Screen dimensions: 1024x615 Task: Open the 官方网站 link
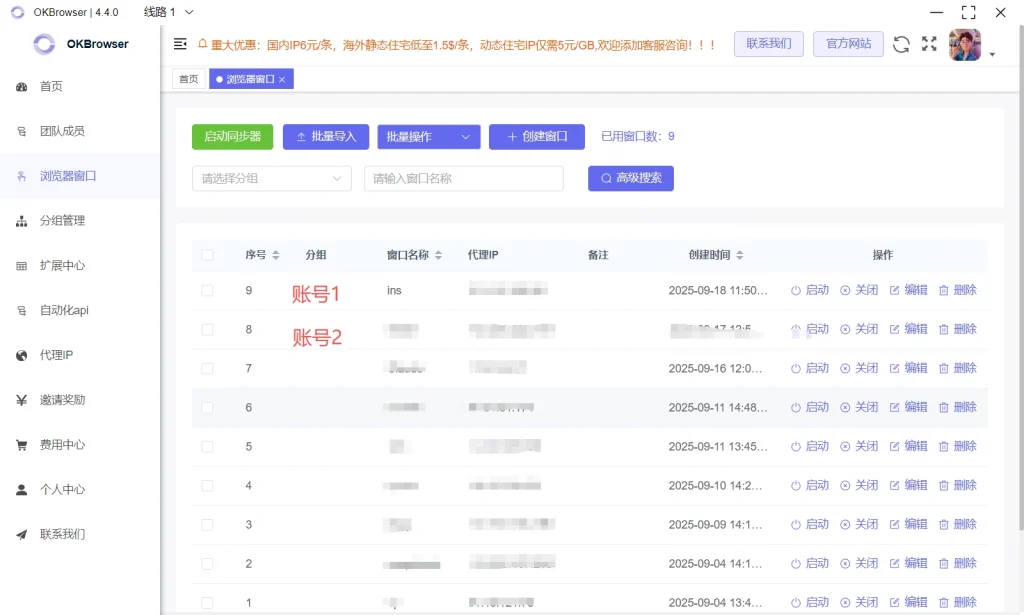pos(847,44)
